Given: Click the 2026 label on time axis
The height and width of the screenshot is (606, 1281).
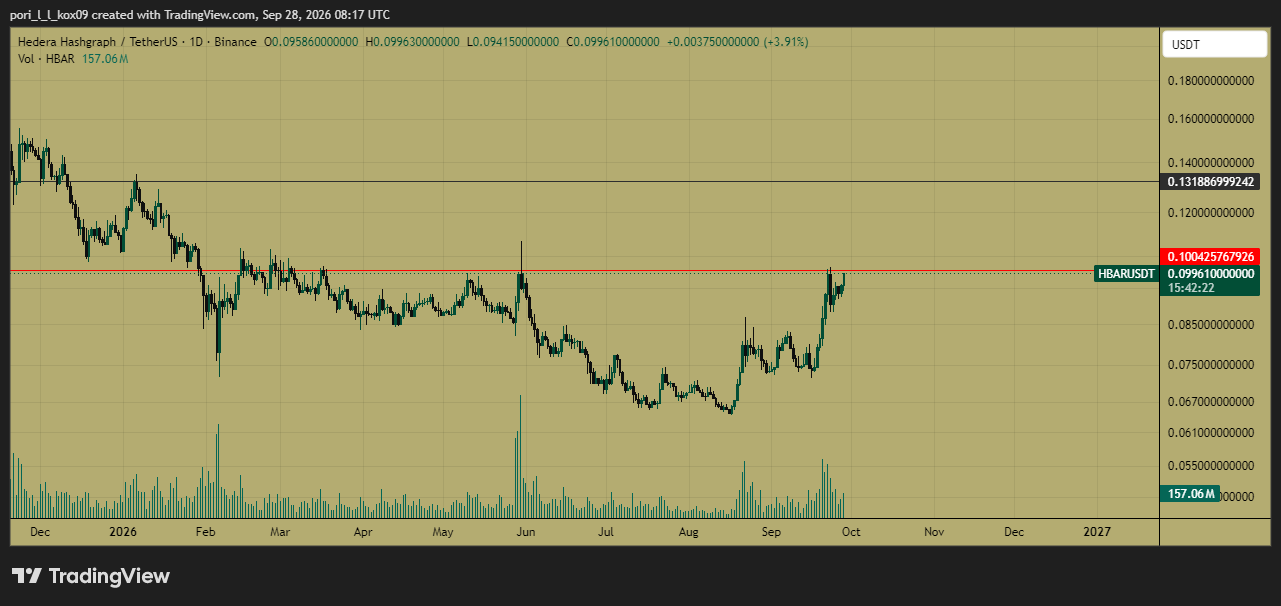Looking at the screenshot, I should pyautogui.click(x=123, y=532).
